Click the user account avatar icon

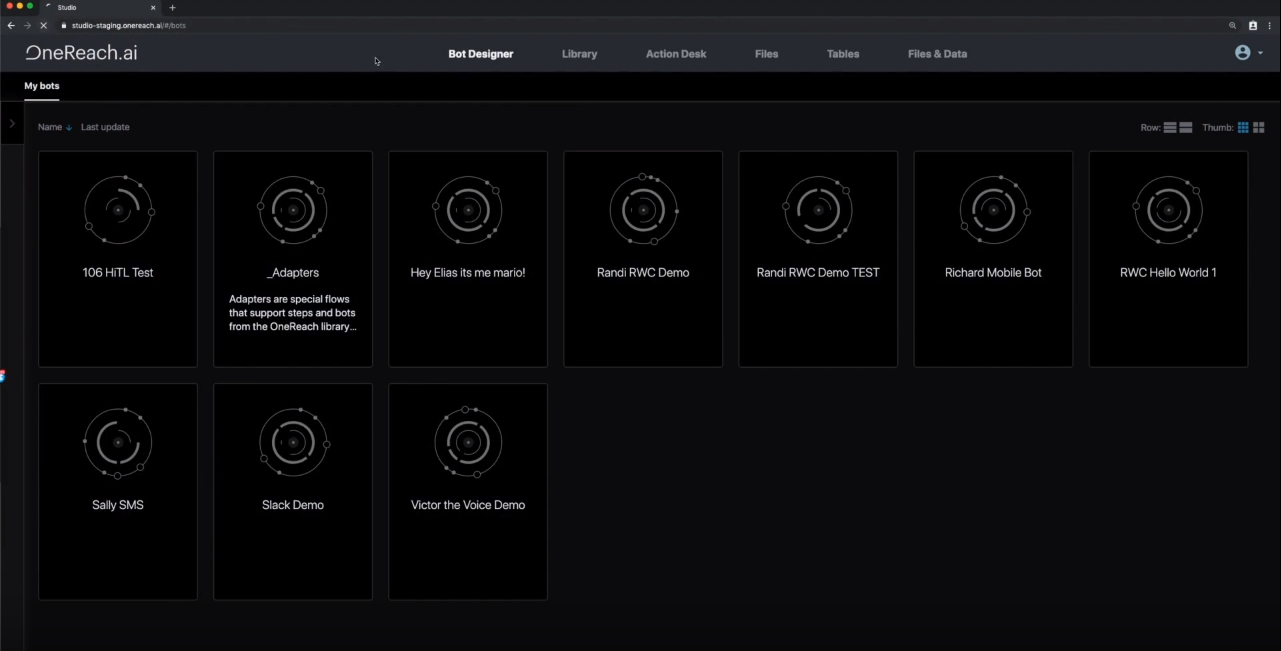point(1243,53)
